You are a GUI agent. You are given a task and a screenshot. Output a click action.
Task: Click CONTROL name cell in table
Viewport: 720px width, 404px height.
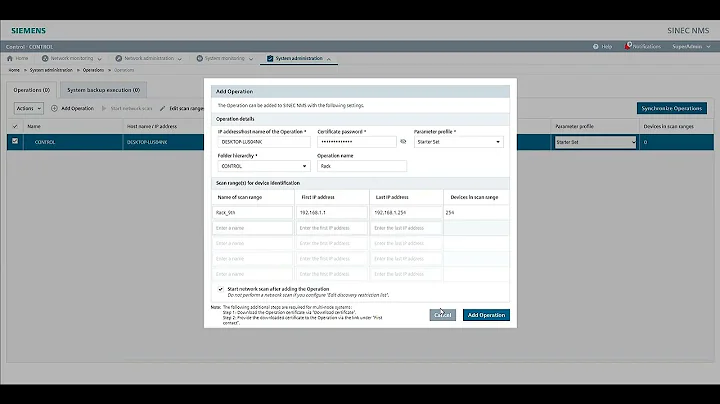[45, 142]
